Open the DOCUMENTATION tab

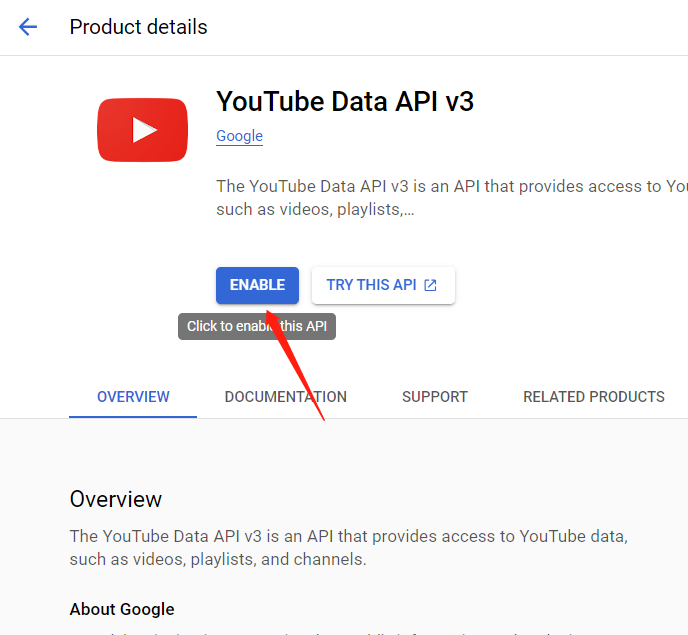click(286, 397)
